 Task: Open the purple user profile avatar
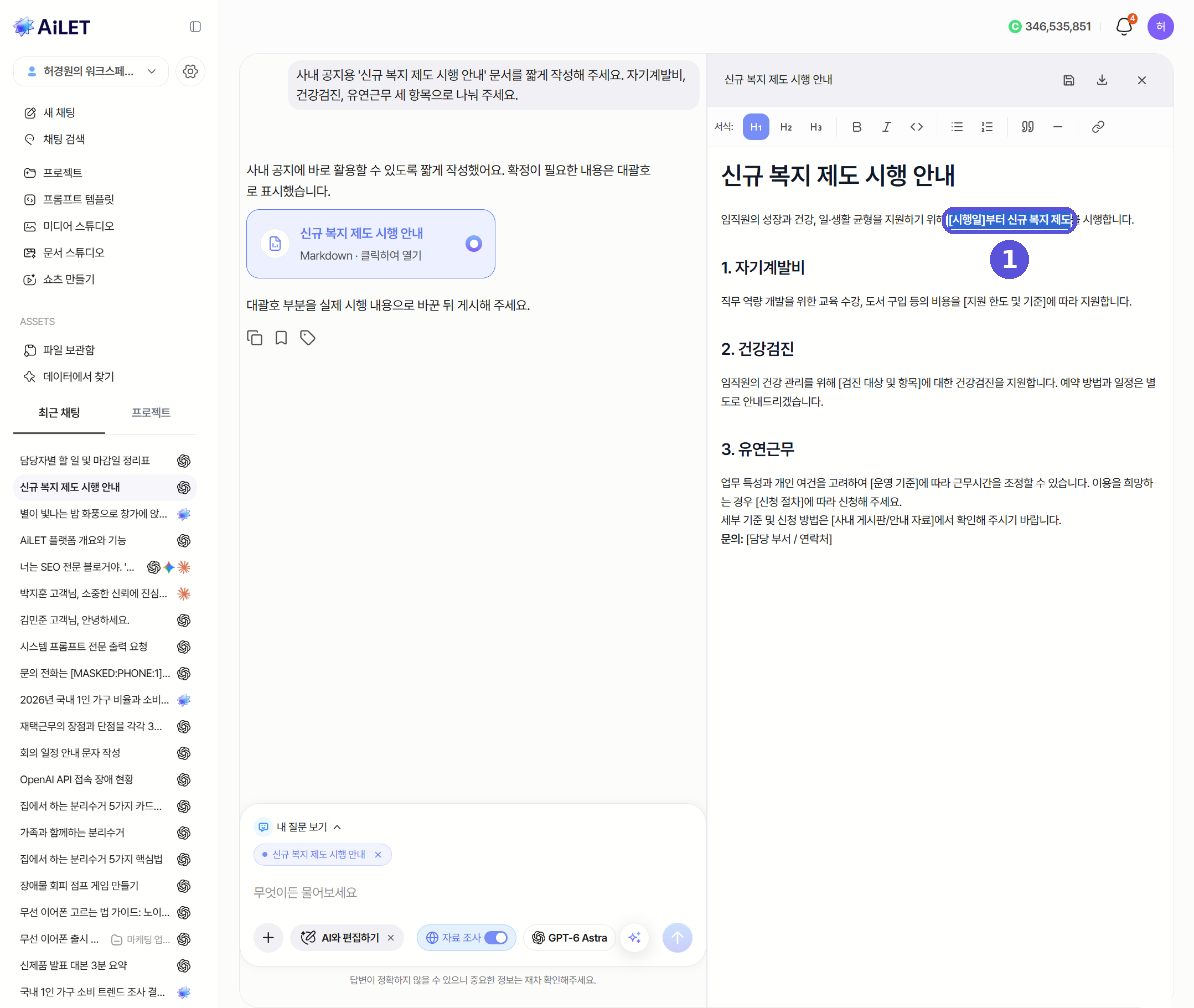(x=1160, y=27)
